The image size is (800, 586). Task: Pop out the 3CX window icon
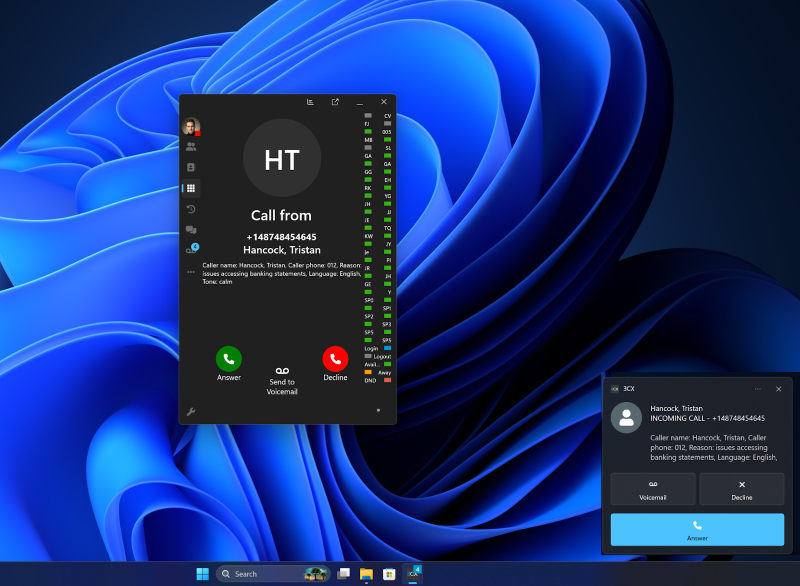pos(335,101)
